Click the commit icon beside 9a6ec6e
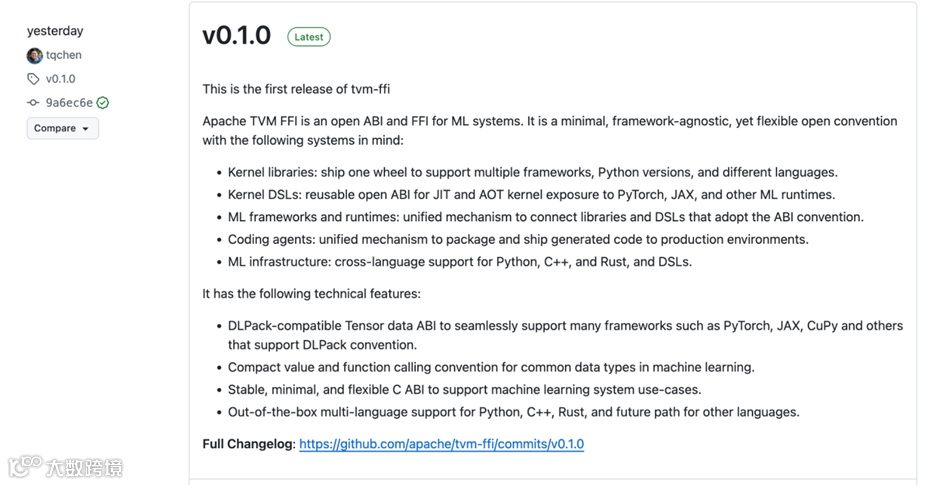The image size is (940, 485). click(33, 103)
